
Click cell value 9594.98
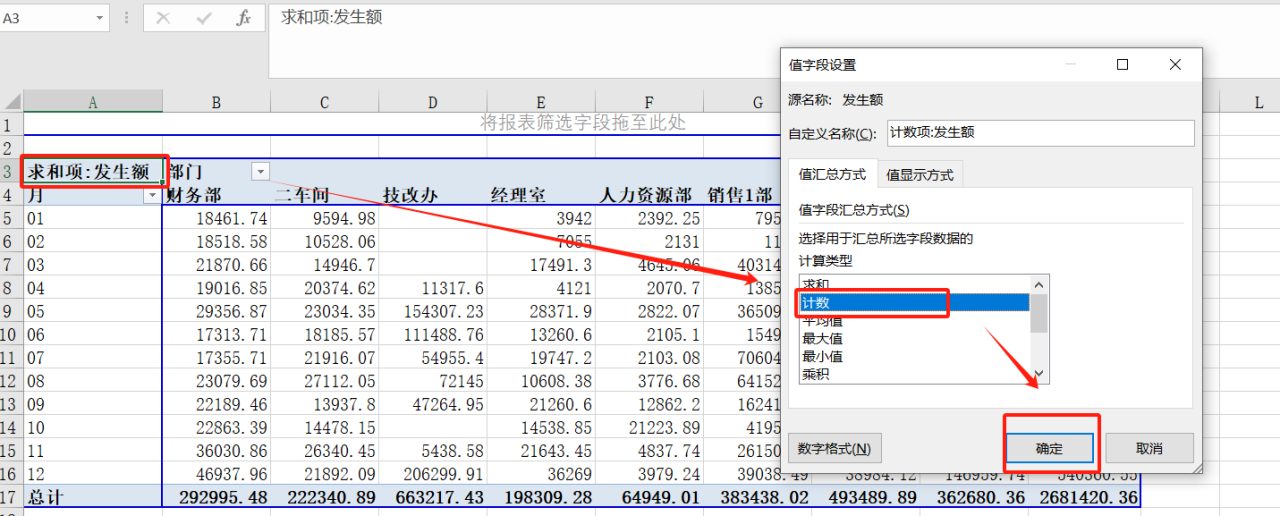344,218
